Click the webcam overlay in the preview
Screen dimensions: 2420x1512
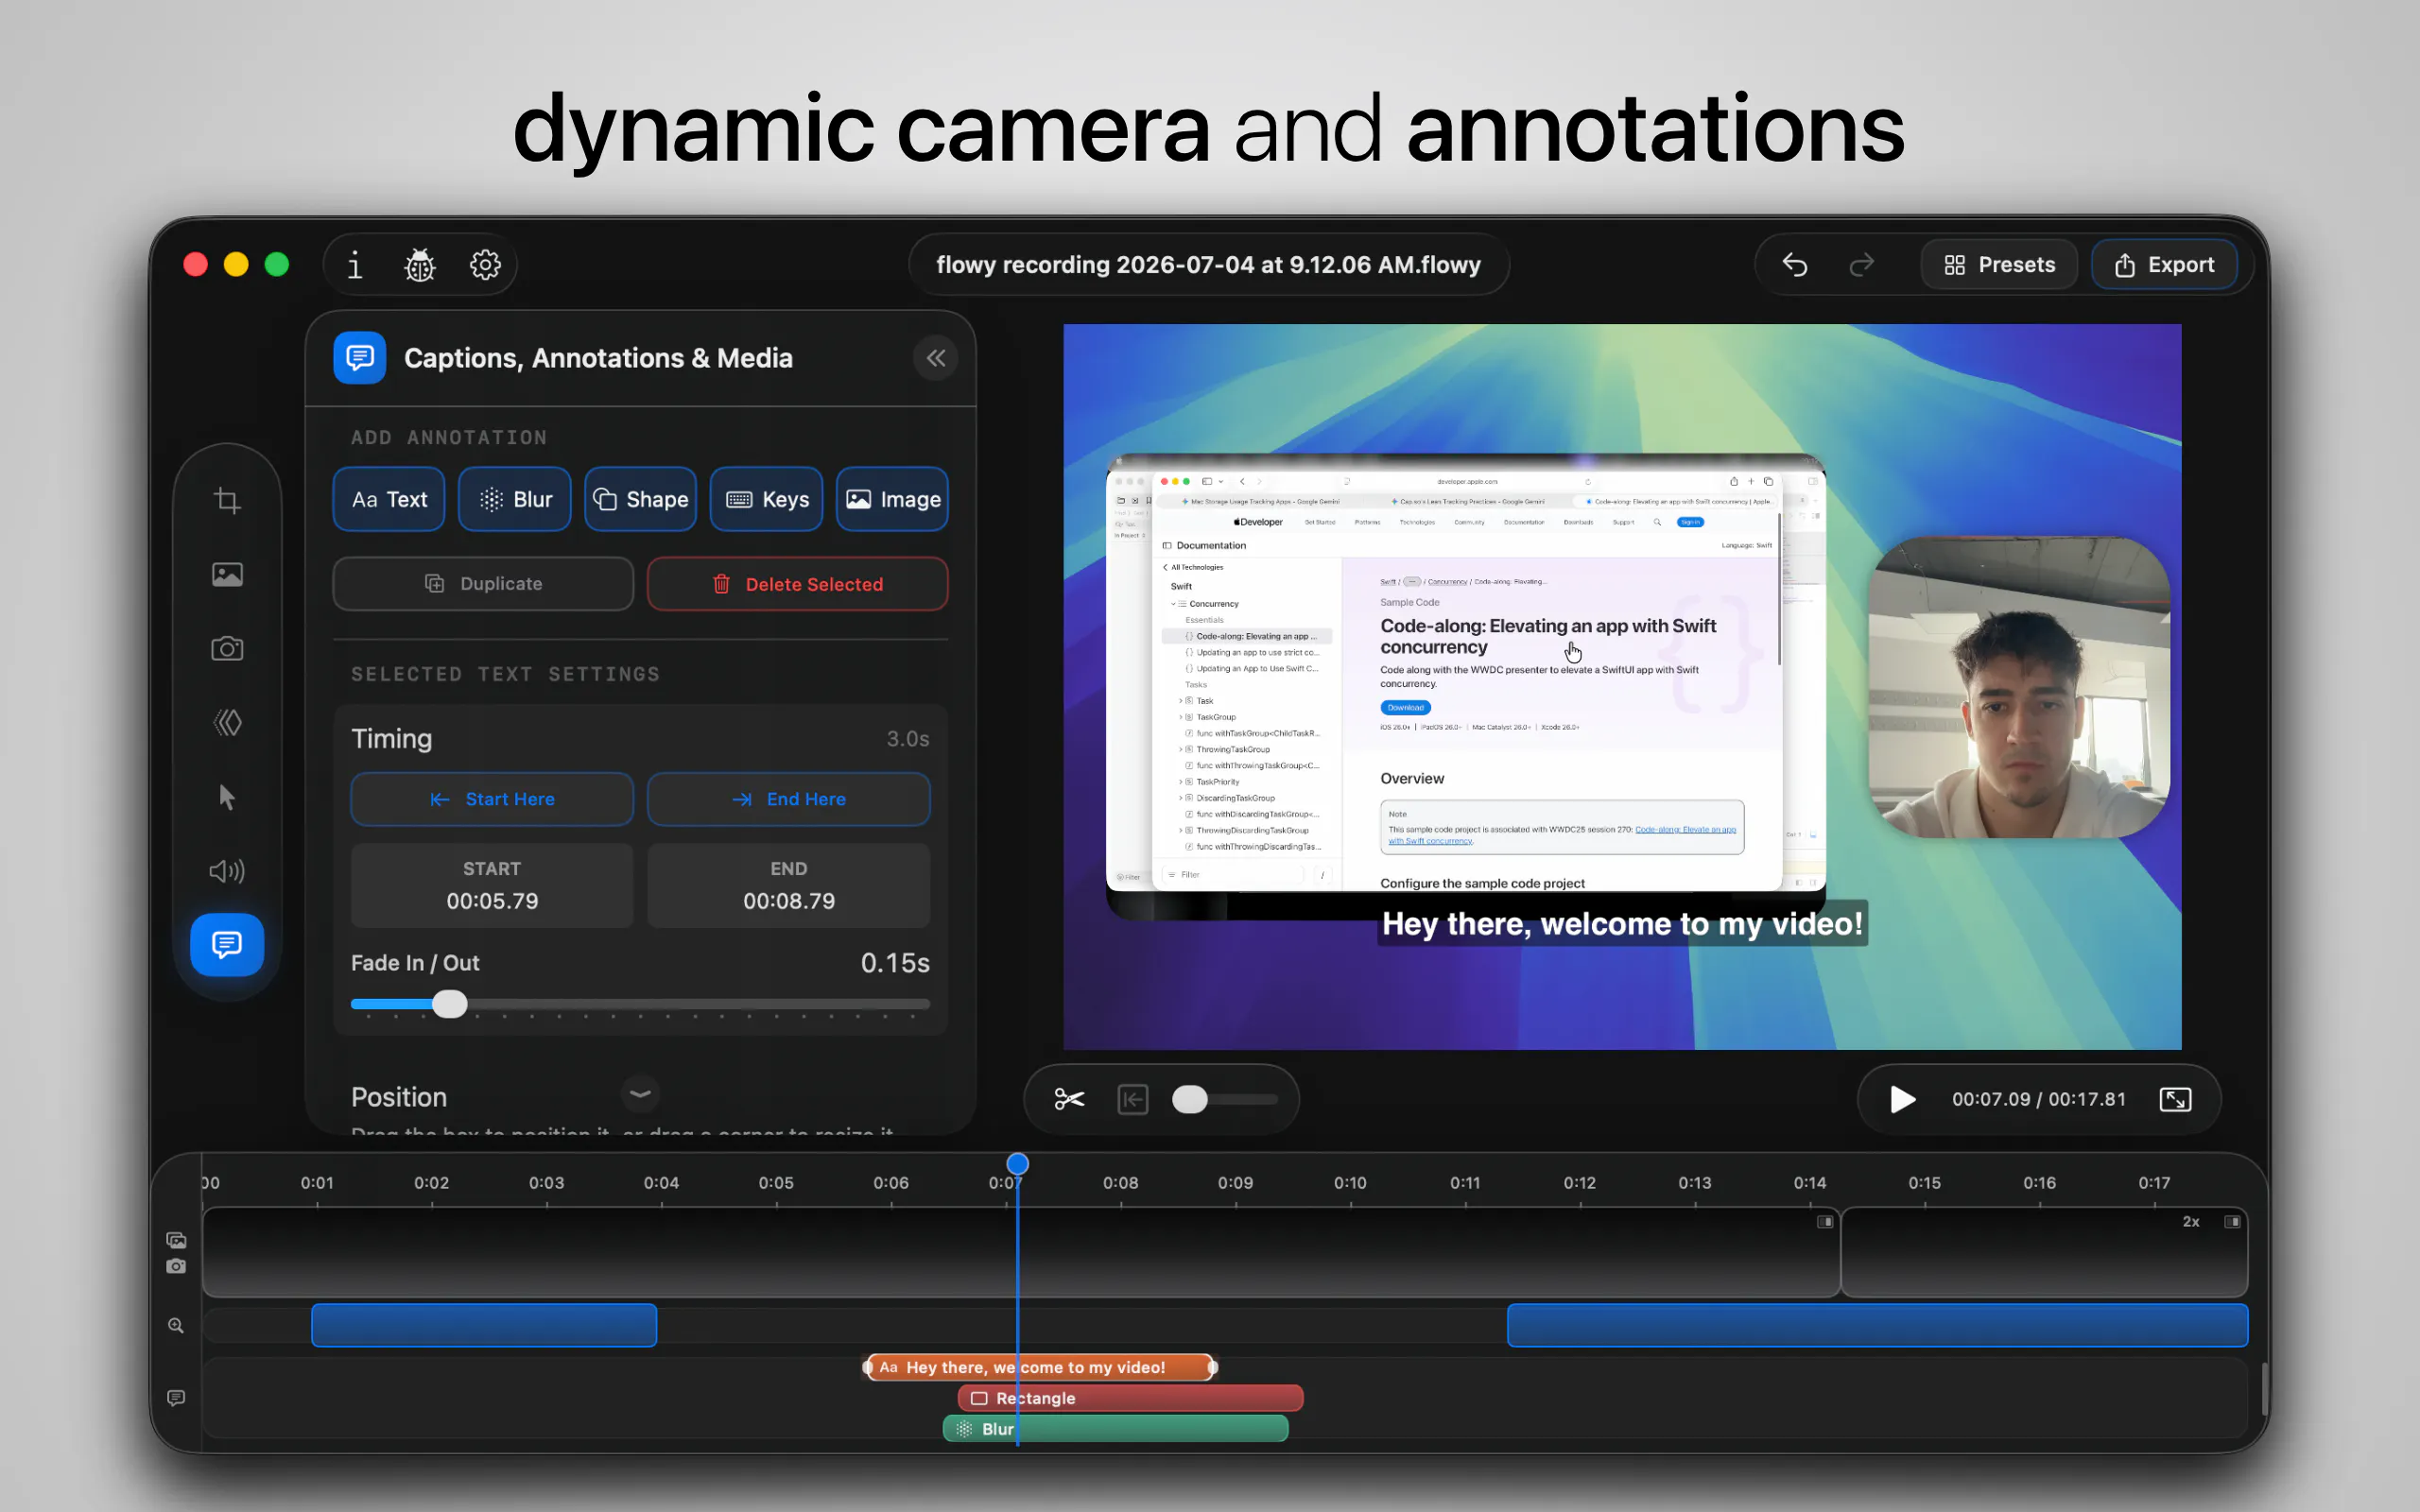tap(2019, 688)
